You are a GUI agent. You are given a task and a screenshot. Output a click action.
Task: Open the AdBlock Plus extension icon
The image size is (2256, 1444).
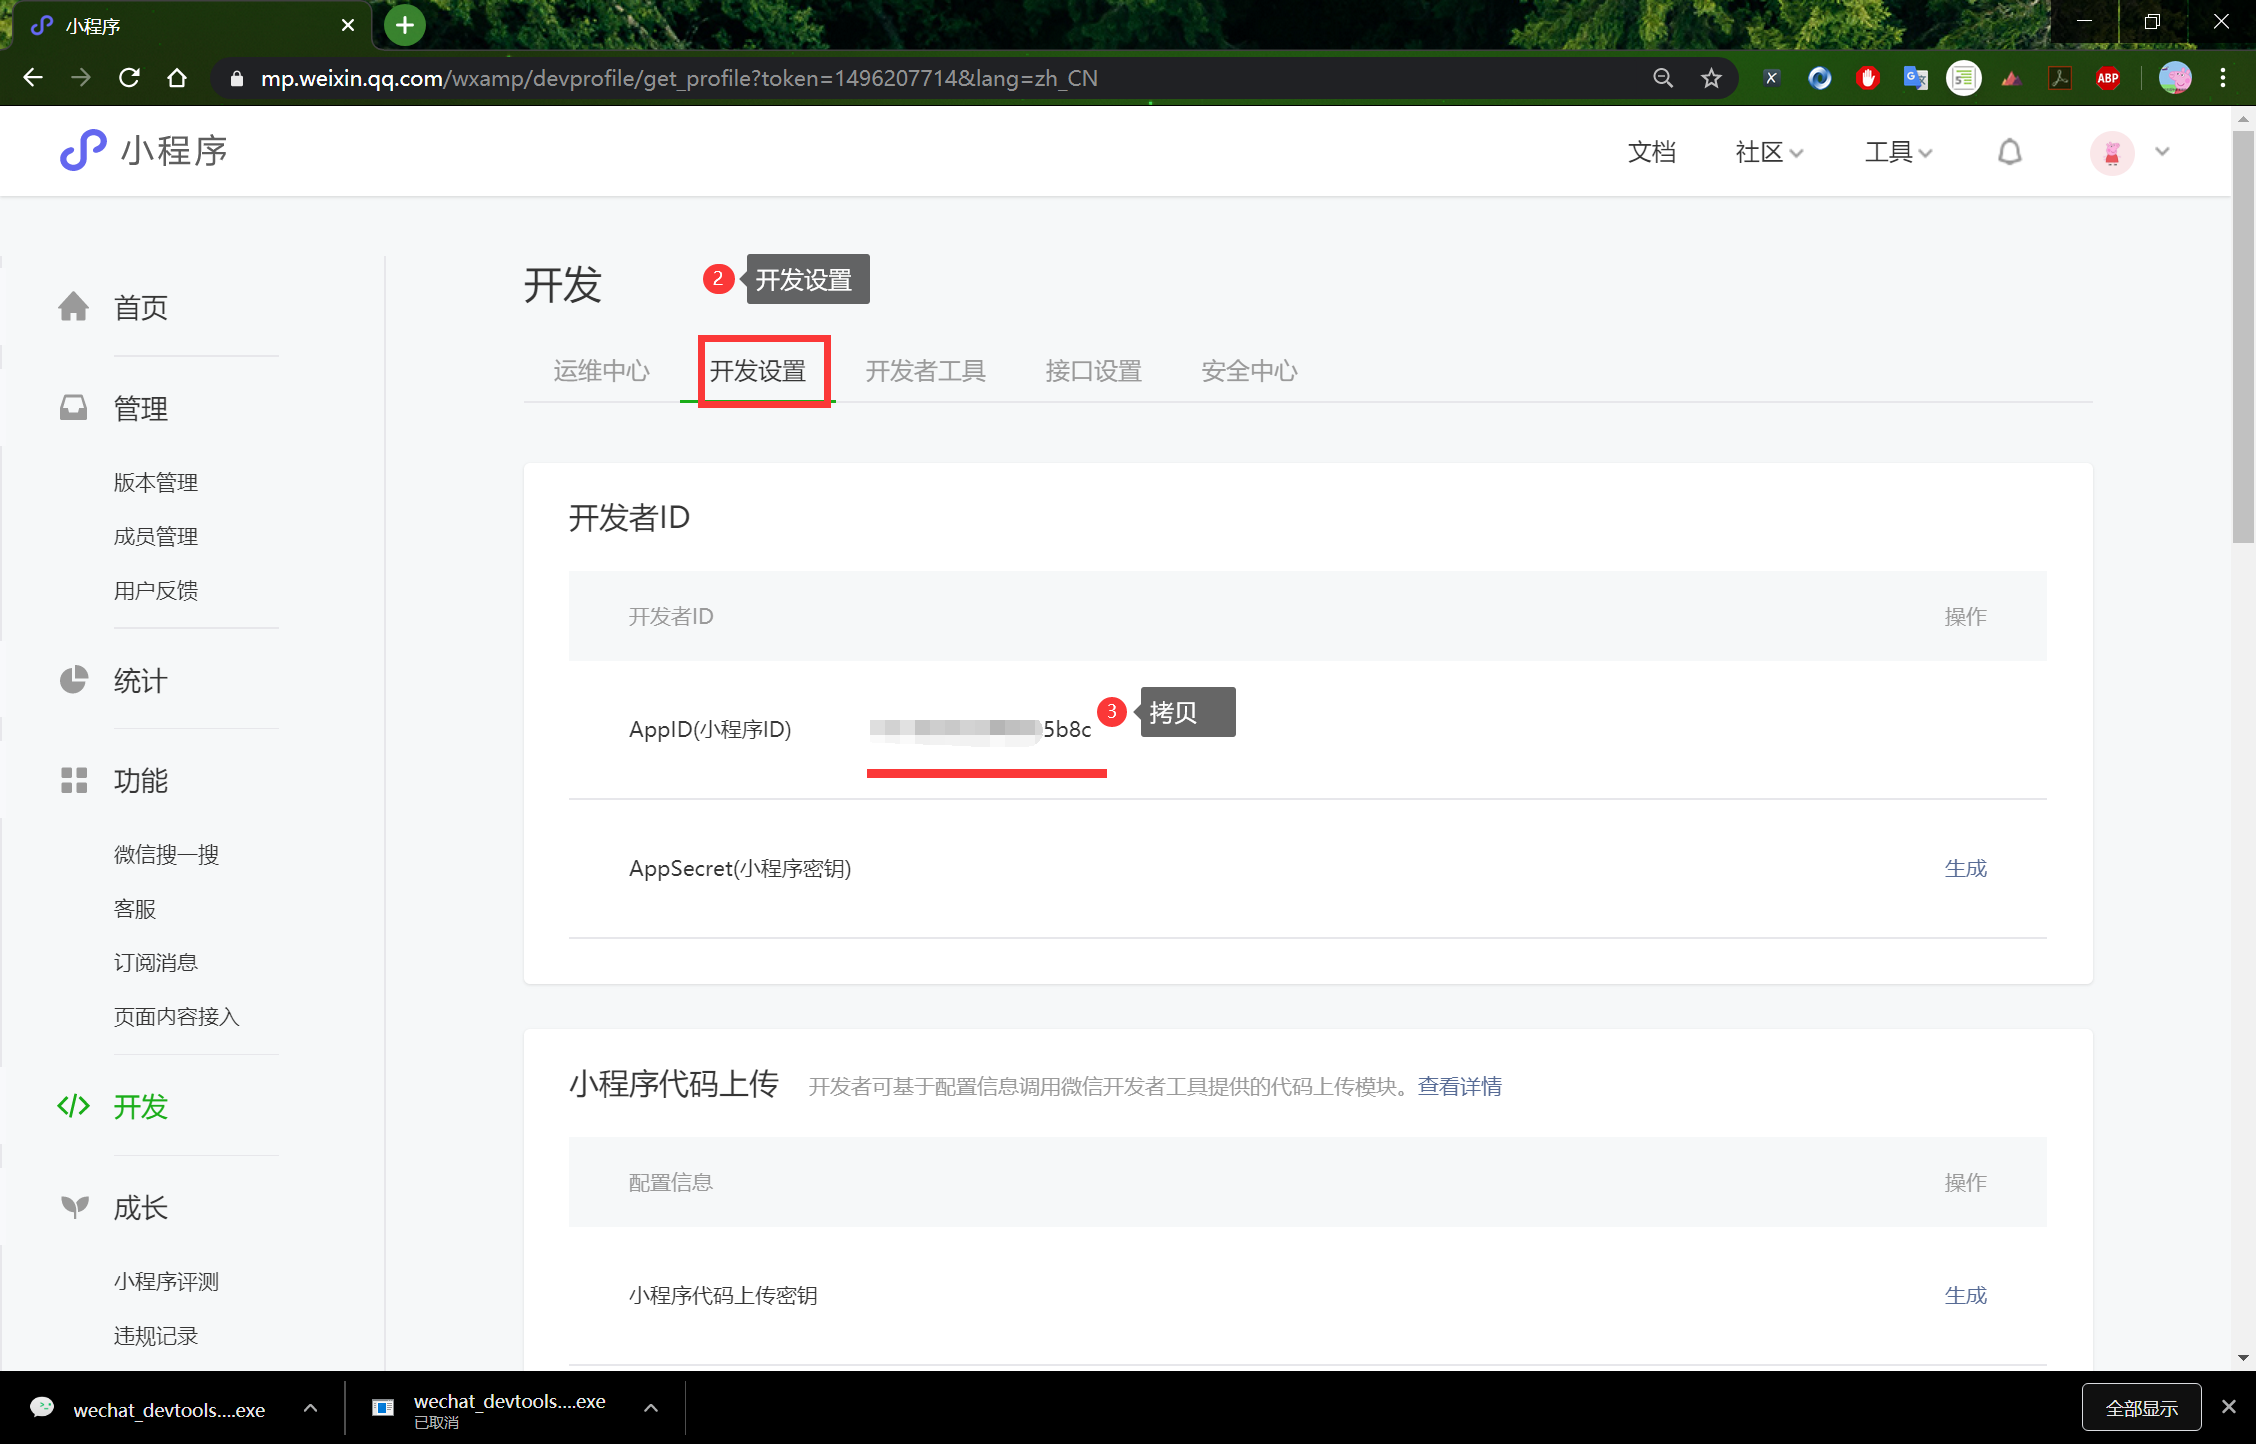coord(2108,78)
